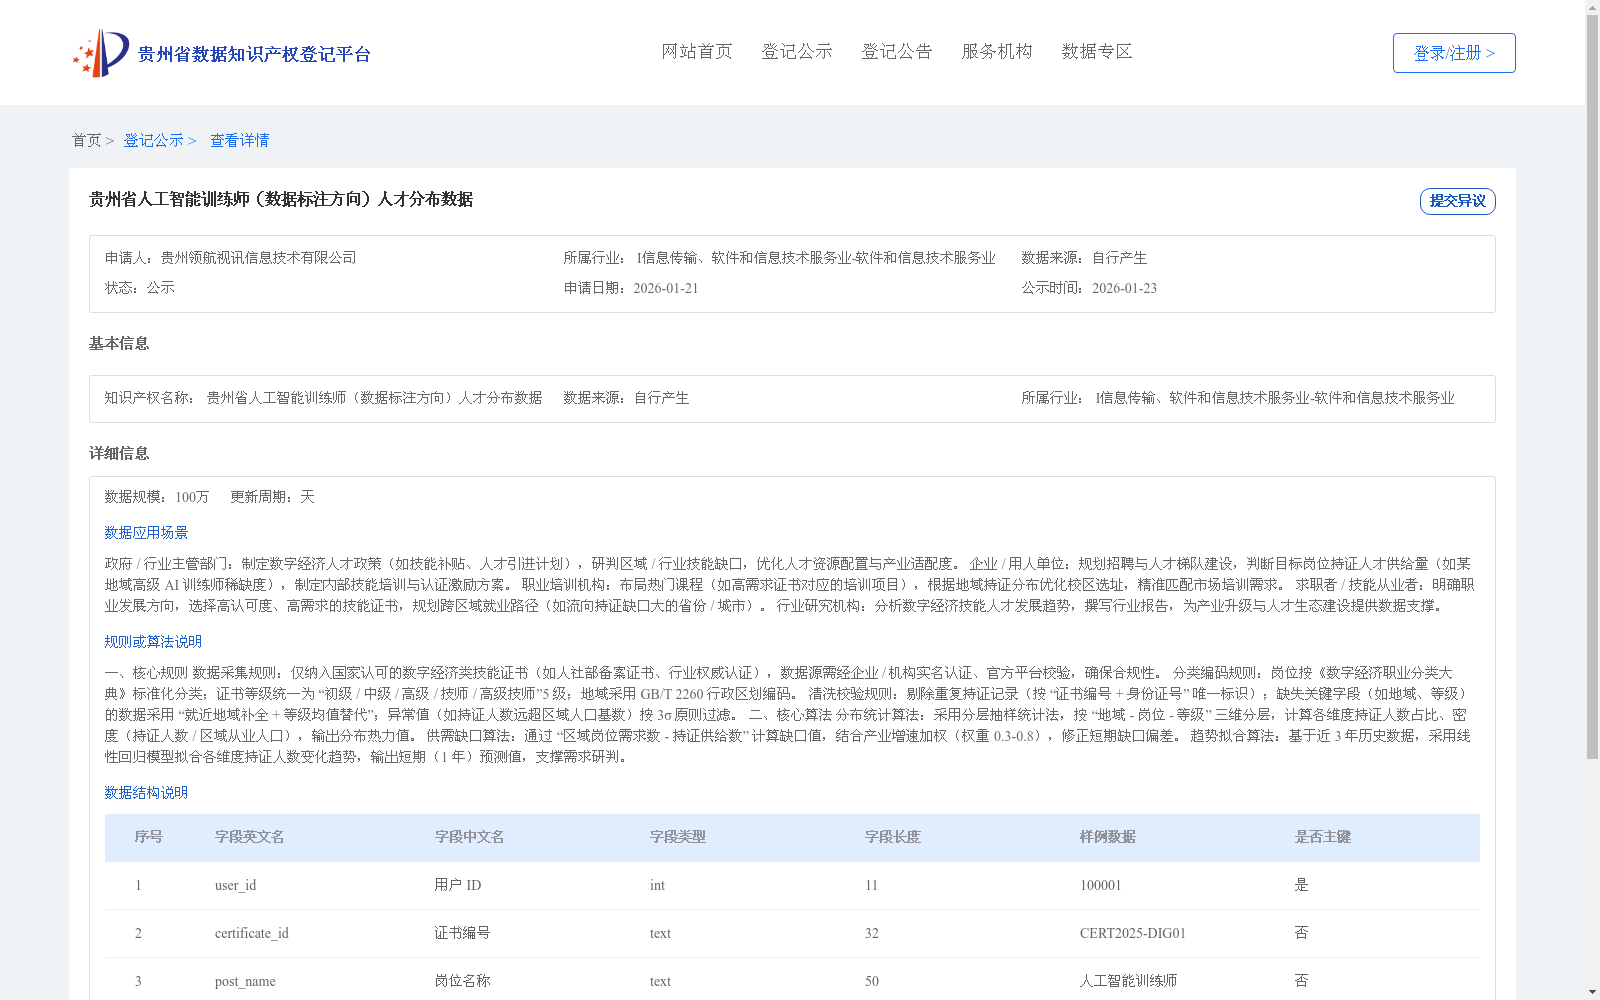Open 服务机构 nav item

tap(997, 52)
